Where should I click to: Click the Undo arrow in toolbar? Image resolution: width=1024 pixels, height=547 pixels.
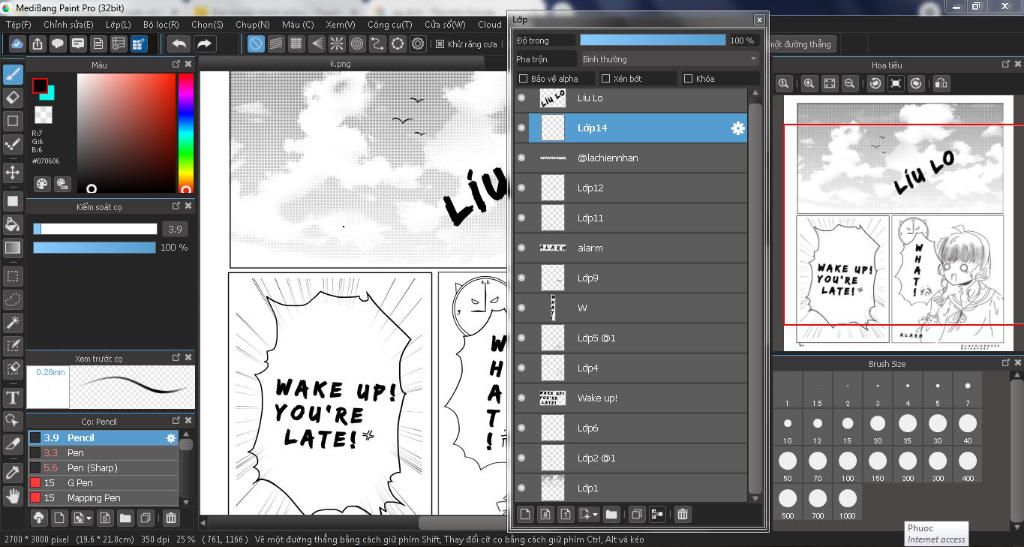tap(178, 44)
